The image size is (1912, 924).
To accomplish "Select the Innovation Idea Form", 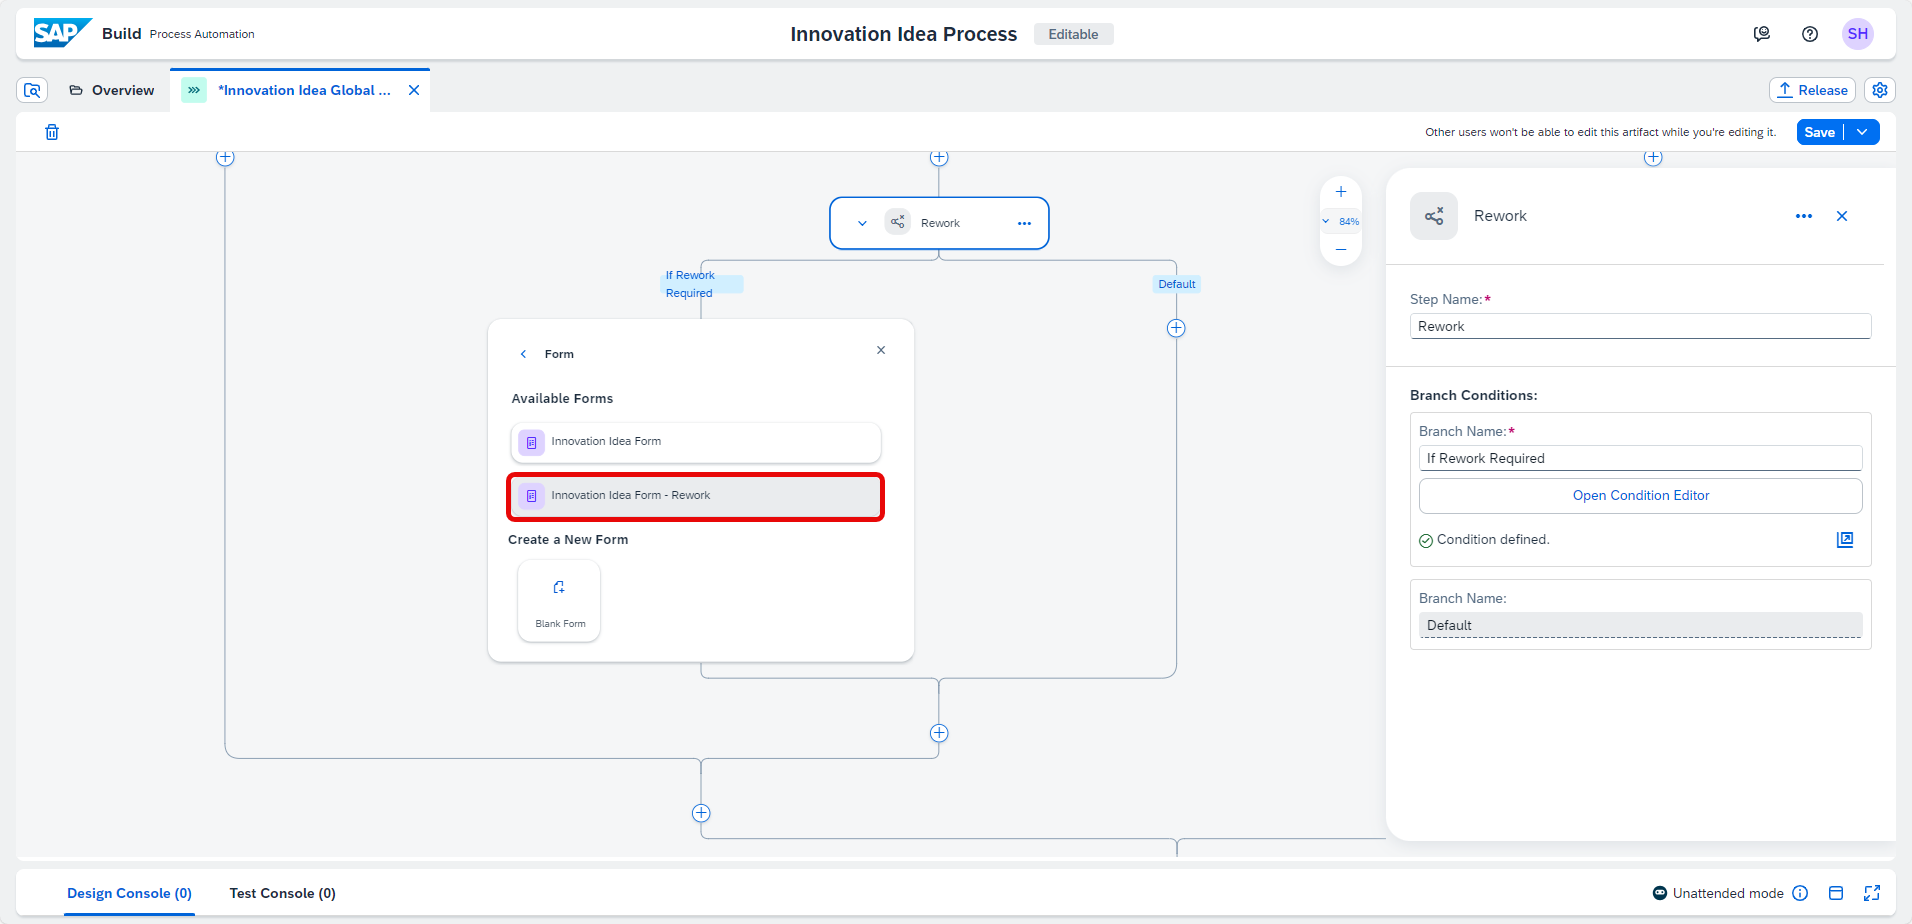I will pos(696,442).
